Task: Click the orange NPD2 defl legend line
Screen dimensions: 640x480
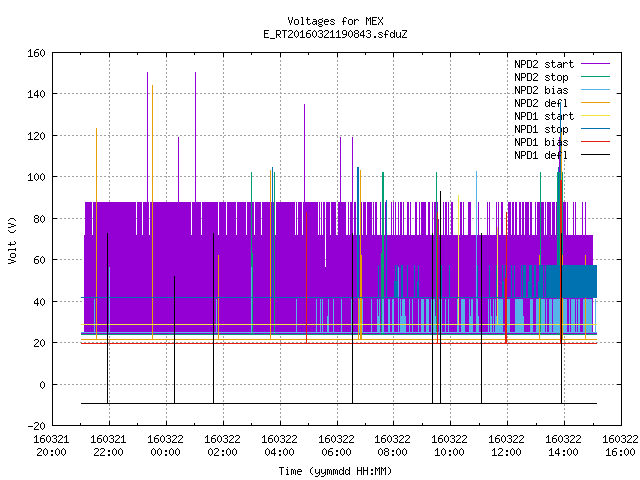Action: click(595, 103)
